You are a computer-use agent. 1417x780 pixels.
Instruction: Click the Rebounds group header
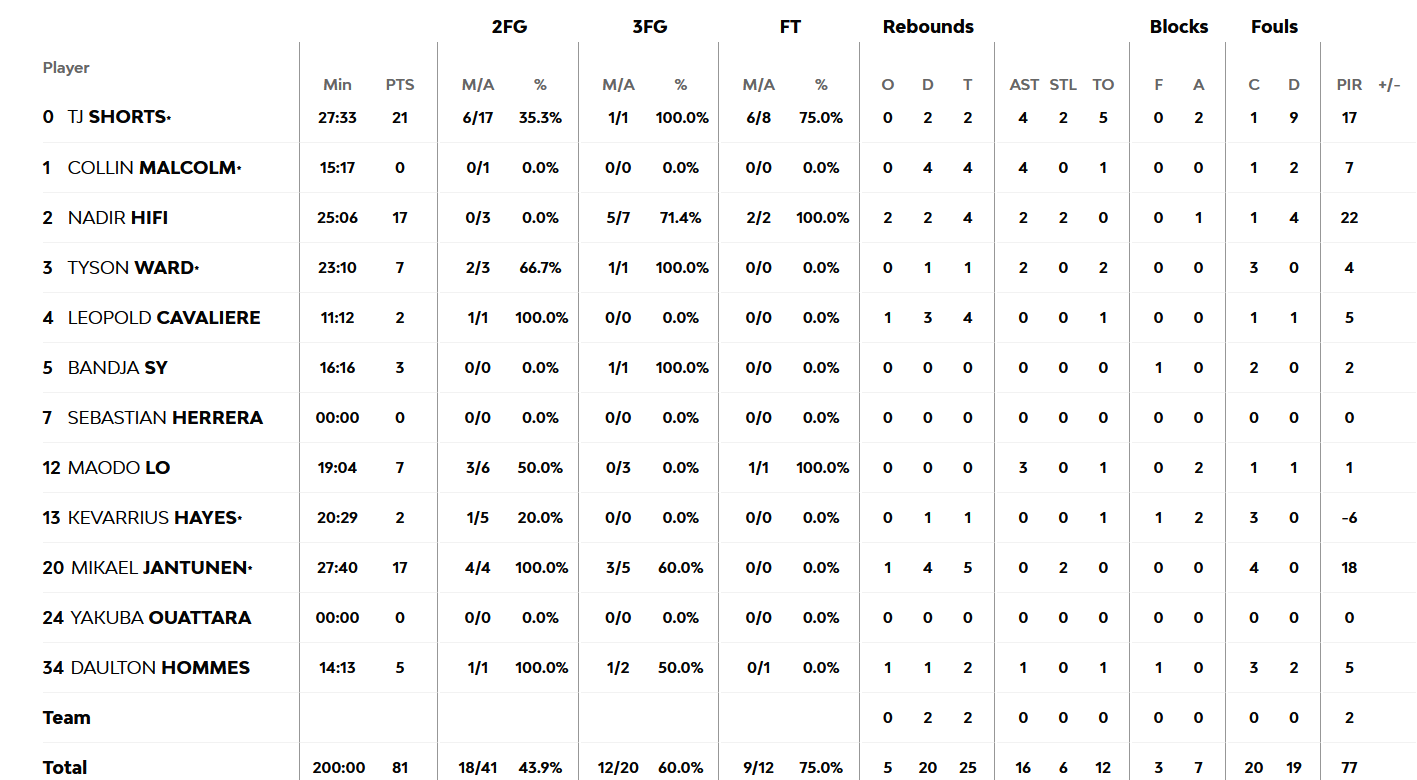pyautogui.click(x=928, y=27)
